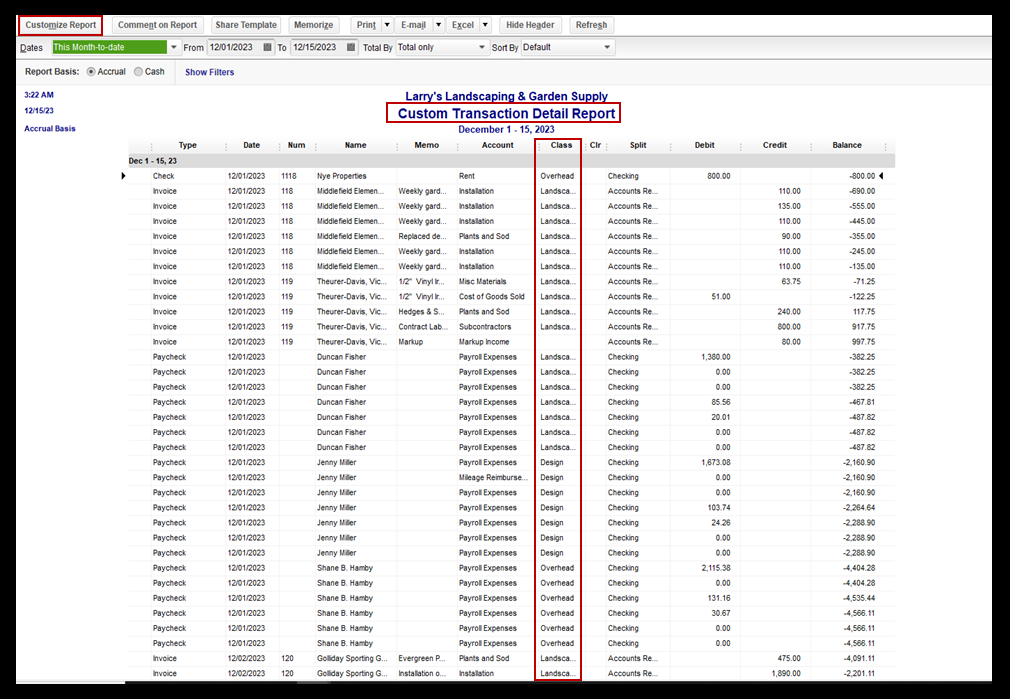Click the Class column header
The image size is (1010, 699).
pyautogui.click(x=561, y=145)
